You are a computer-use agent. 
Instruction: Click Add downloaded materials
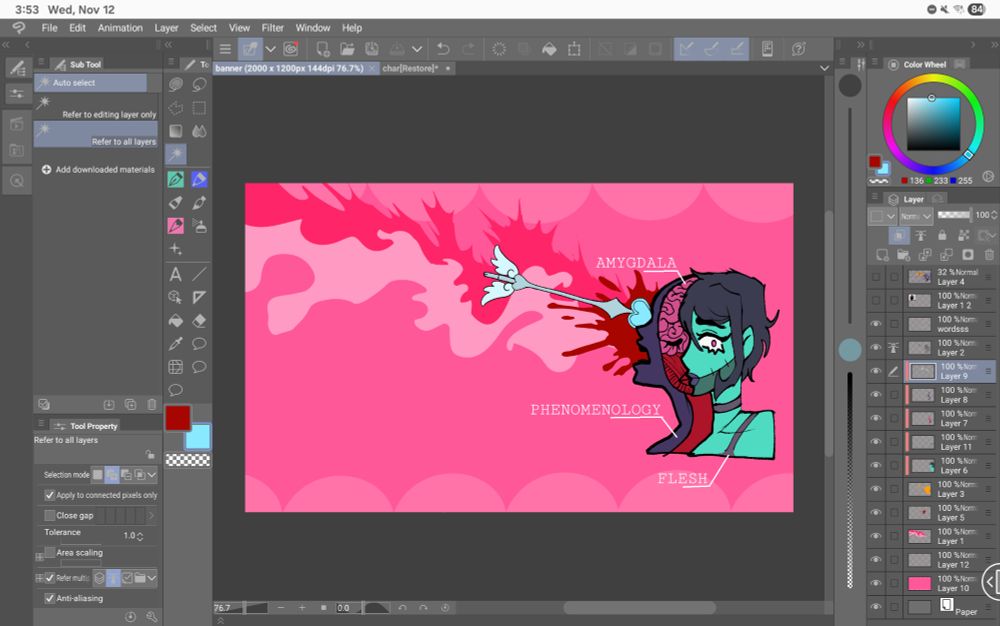104,170
